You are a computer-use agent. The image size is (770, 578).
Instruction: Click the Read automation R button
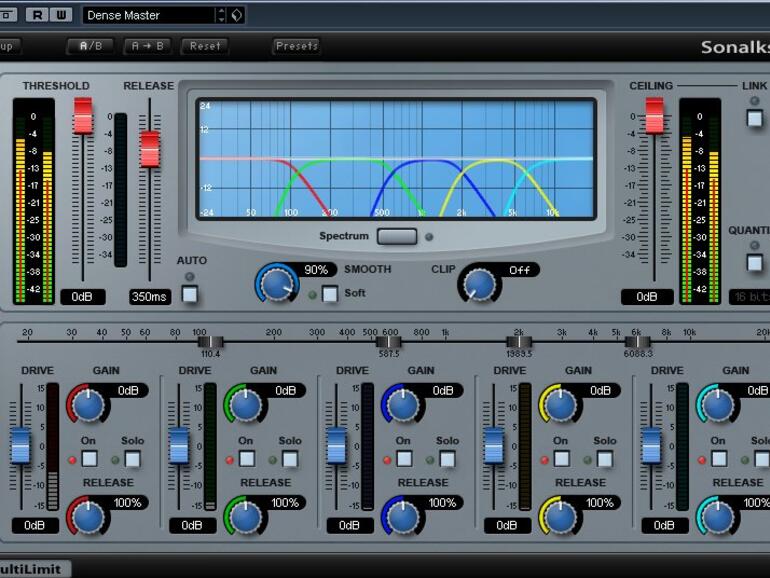click(x=36, y=15)
